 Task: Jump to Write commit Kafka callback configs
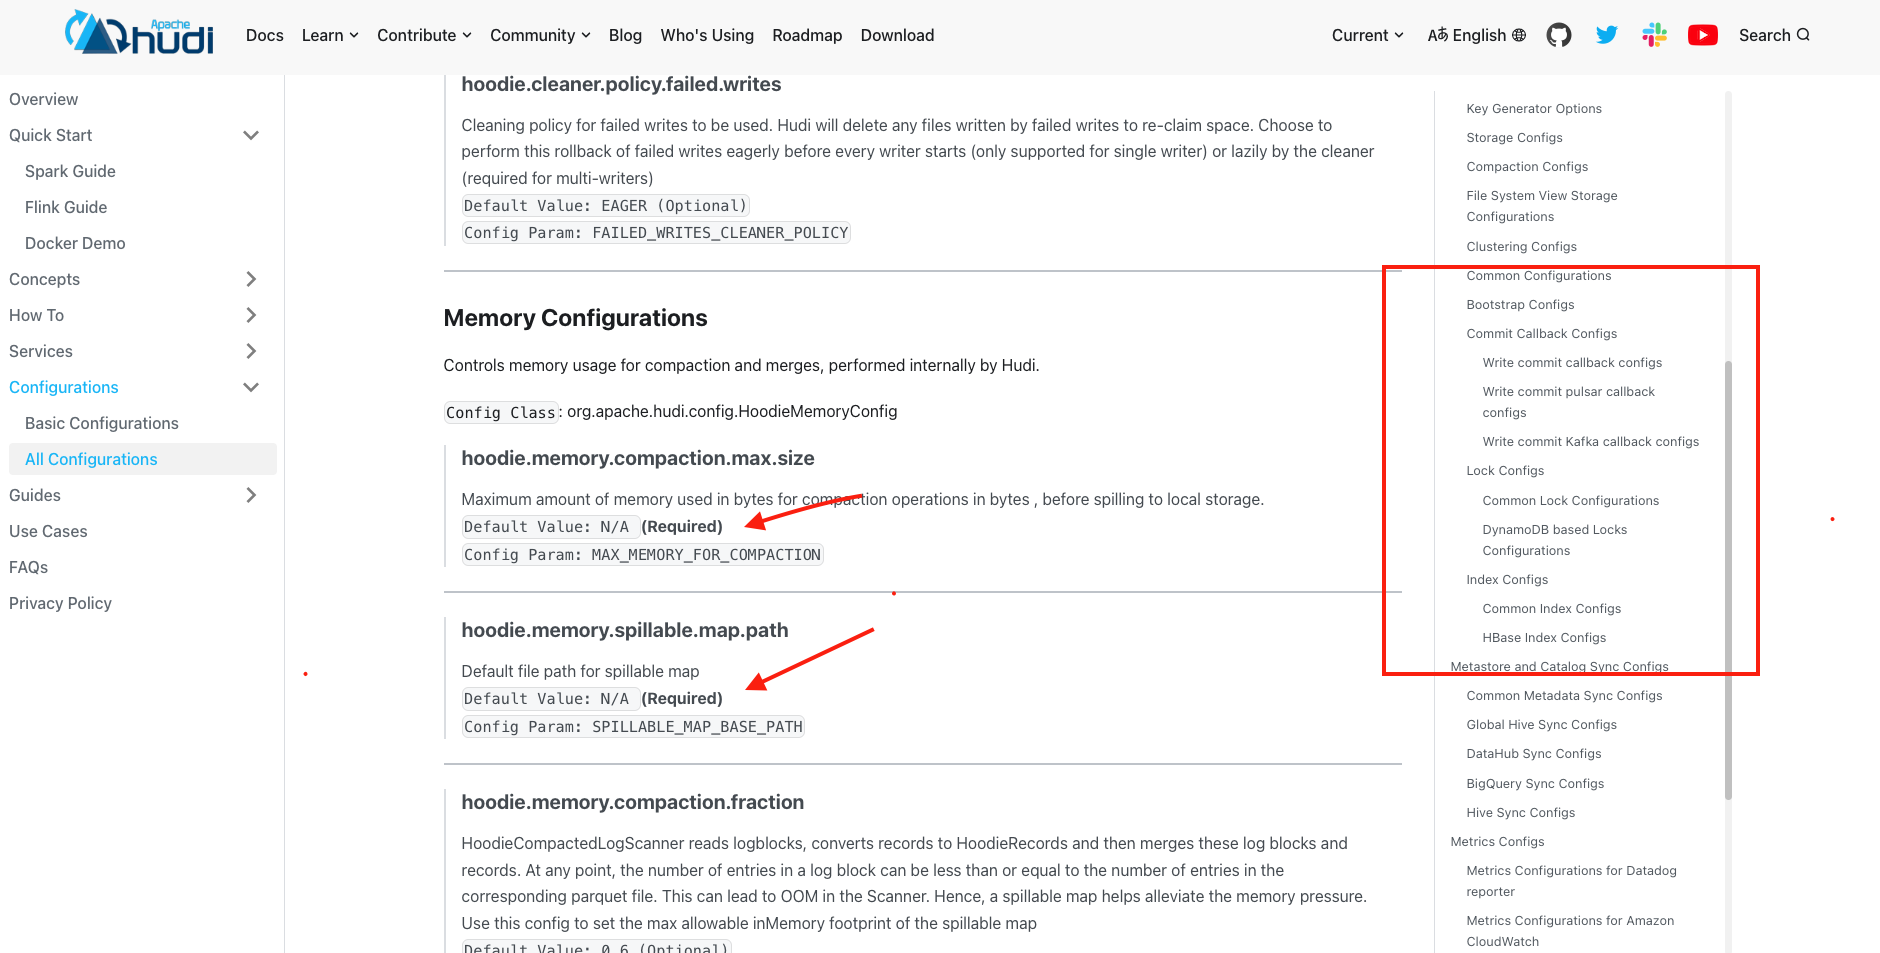pyautogui.click(x=1590, y=441)
